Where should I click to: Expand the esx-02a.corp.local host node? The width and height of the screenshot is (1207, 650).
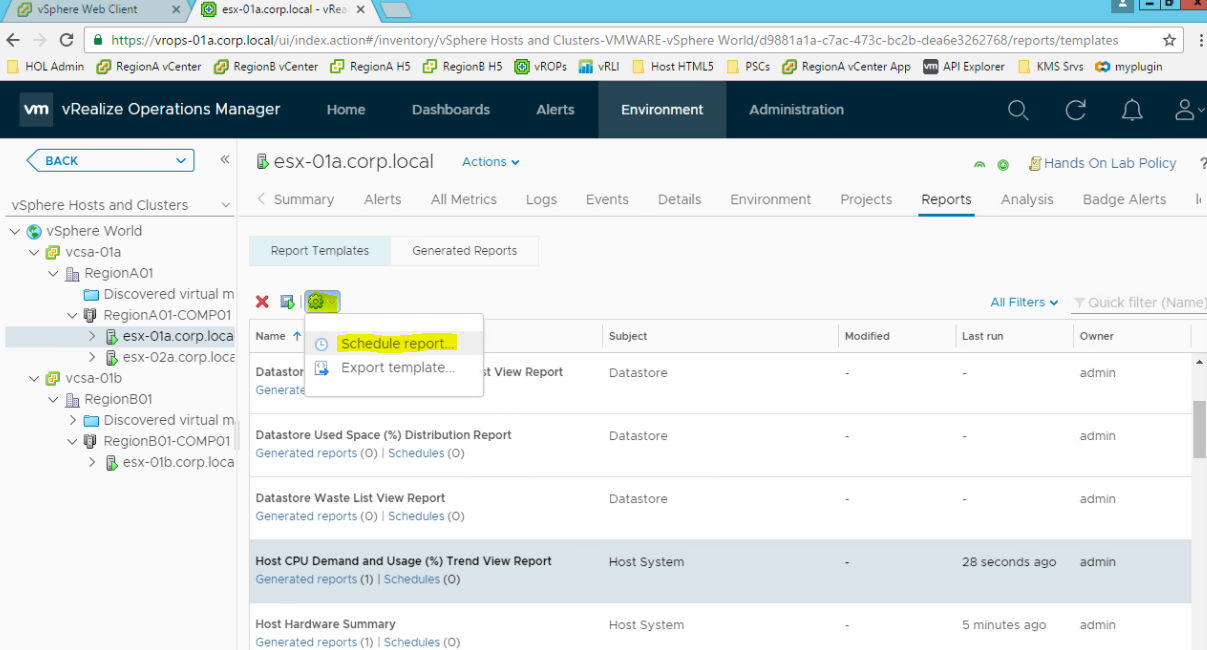pyautogui.click(x=92, y=357)
